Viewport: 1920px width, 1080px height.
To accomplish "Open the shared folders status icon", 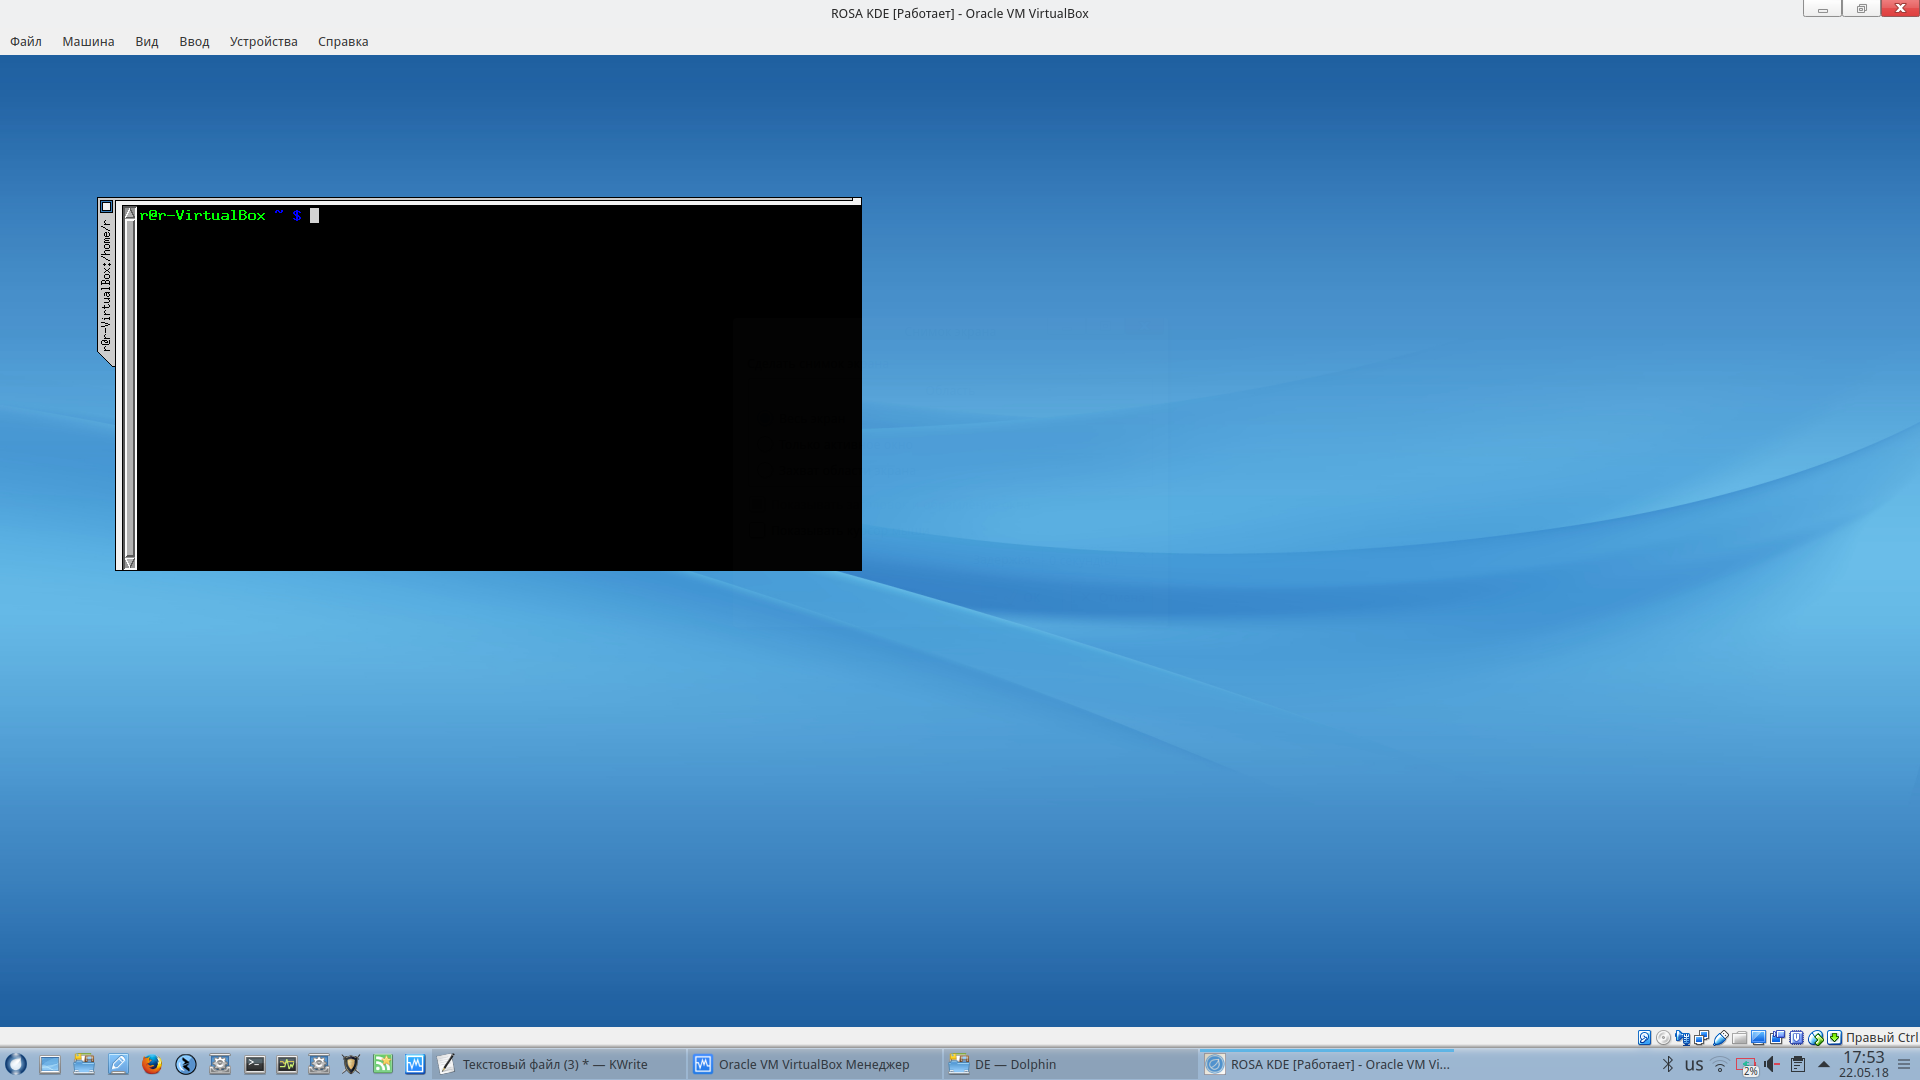I will [x=1739, y=1037].
